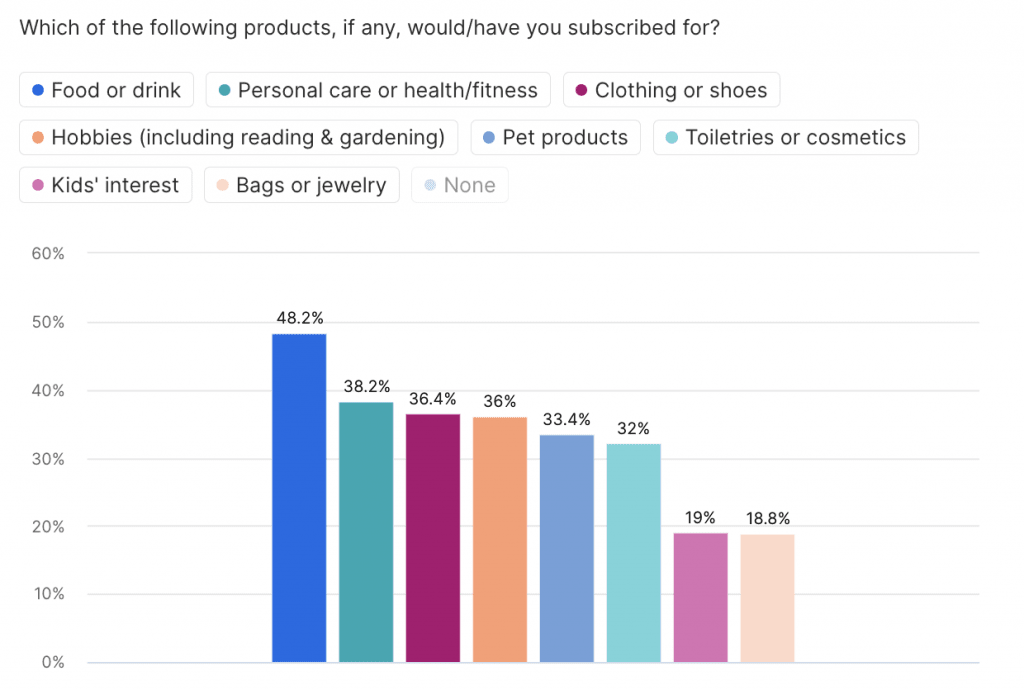
Task: Toggle the Clothing or shoes legend item
Action: (x=671, y=90)
